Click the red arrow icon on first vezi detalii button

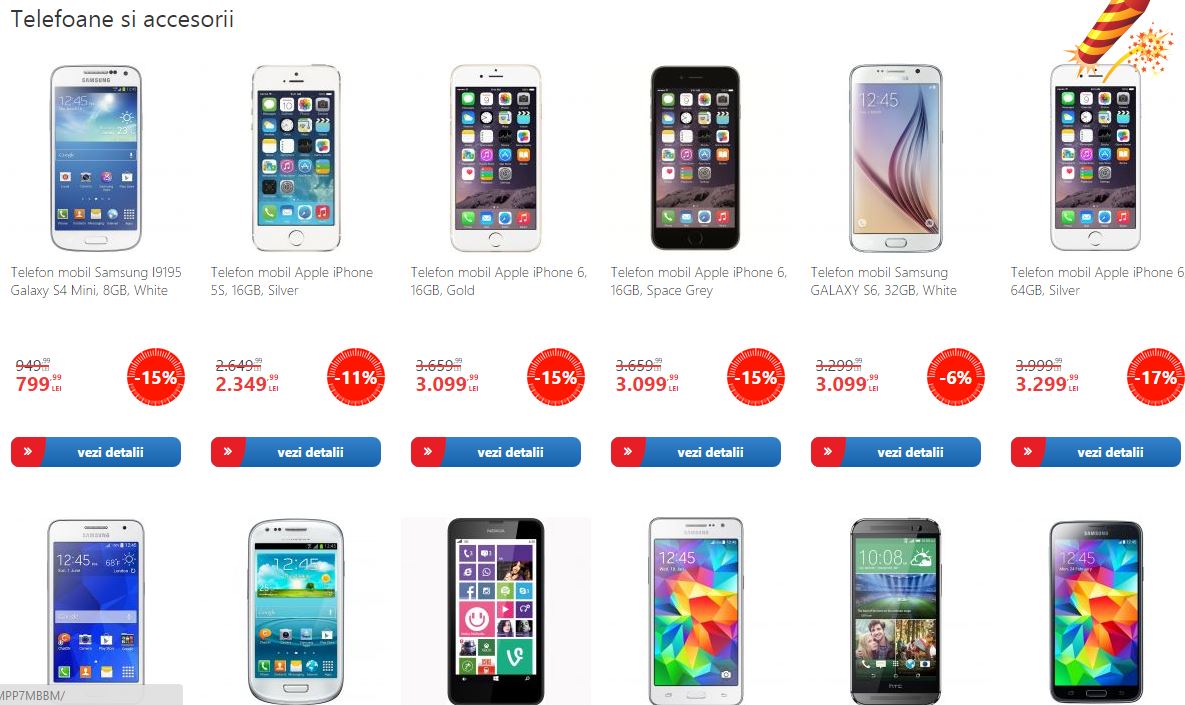pyautogui.click(x=28, y=452)
